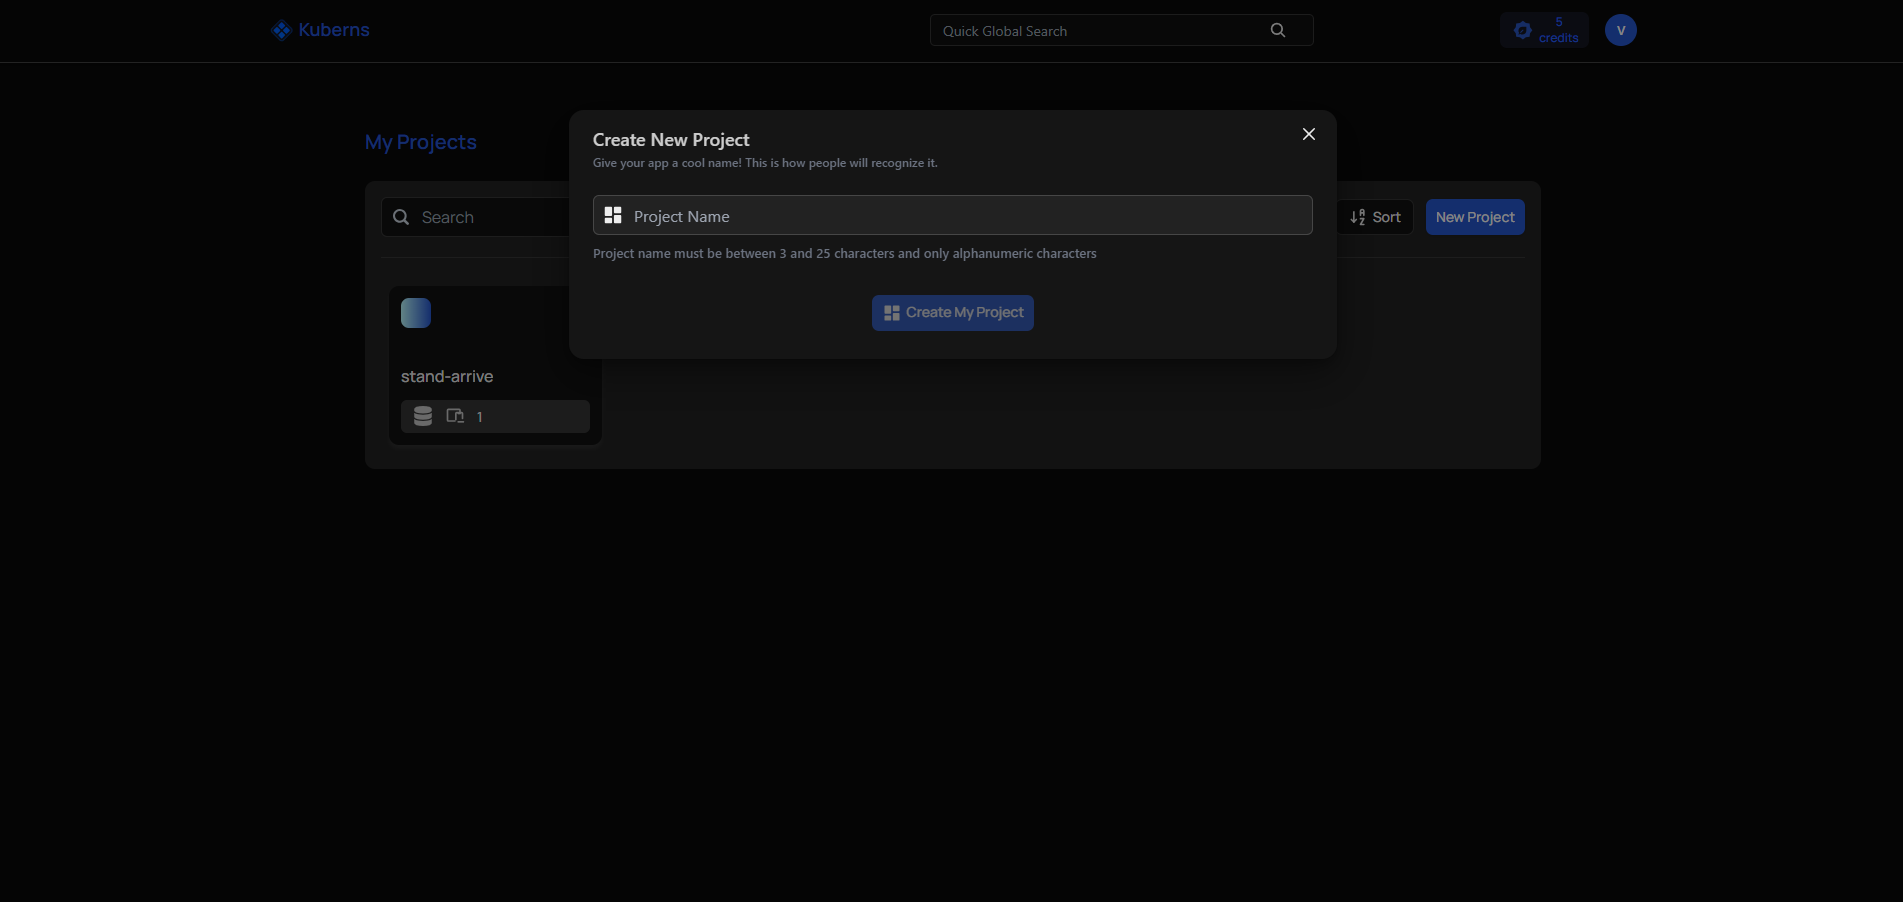The image size is (1903, 902).
Task: Click the database icon on stand-arrive card
Action: (422, 416)
